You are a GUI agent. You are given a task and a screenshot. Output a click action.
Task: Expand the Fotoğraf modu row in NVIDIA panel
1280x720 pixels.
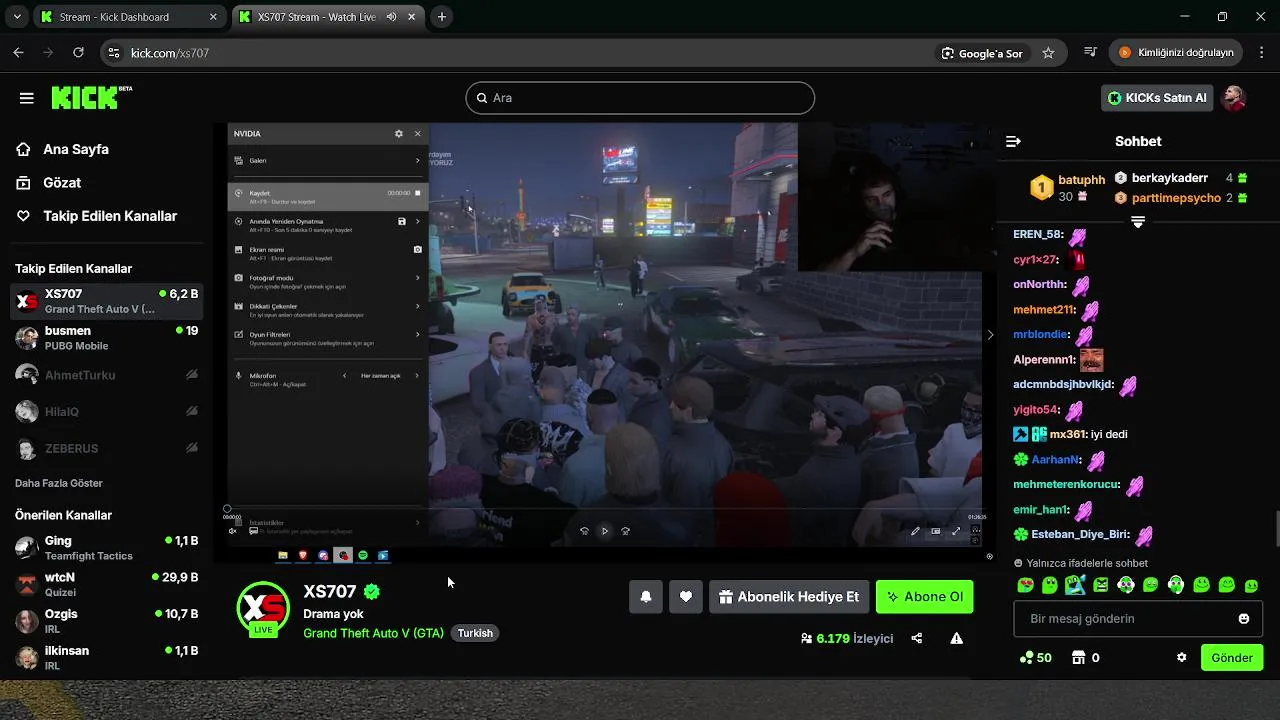point(328,281)
